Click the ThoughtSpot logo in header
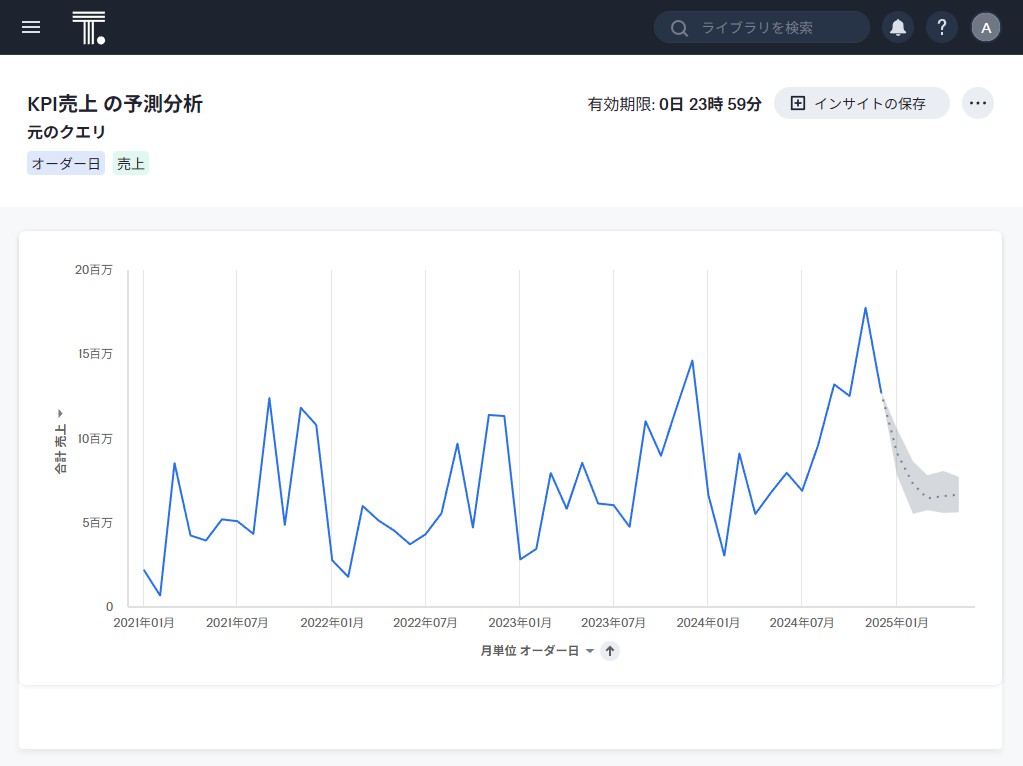Screen dimensions: 1023x766 [88, 28]
